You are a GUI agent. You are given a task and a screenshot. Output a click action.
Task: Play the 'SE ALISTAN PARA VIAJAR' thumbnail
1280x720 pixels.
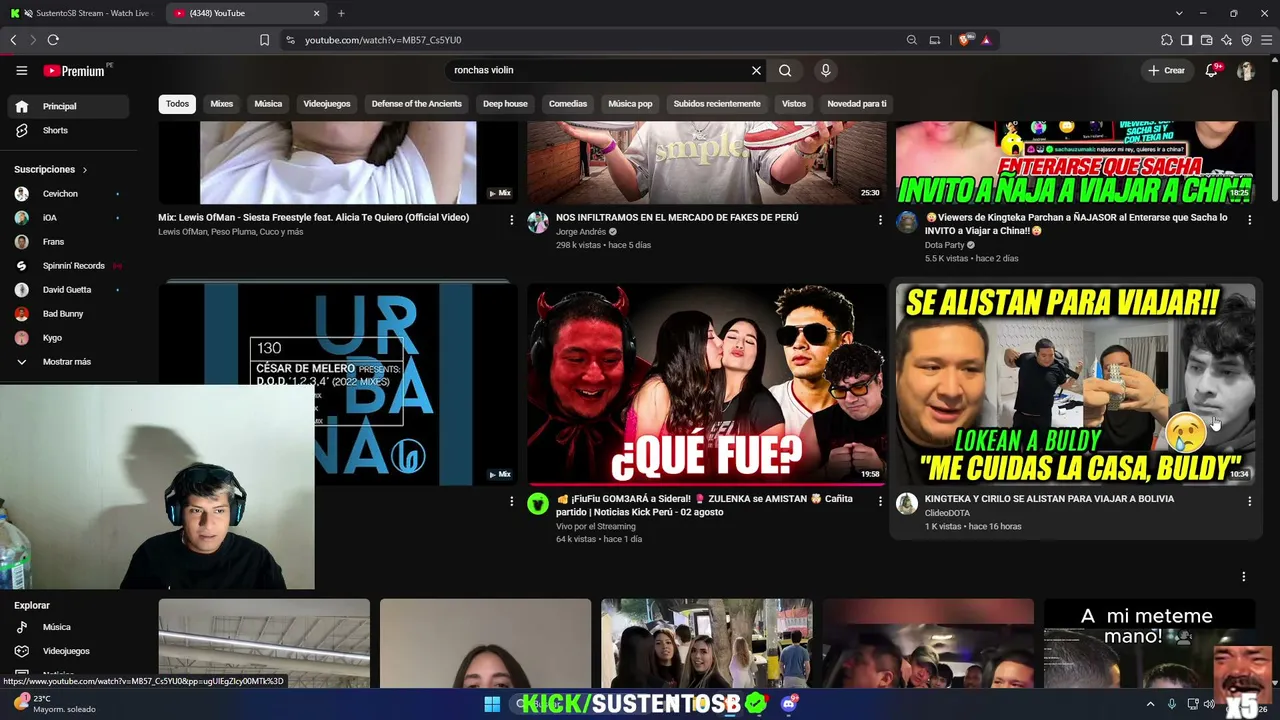pos(1075,384)
